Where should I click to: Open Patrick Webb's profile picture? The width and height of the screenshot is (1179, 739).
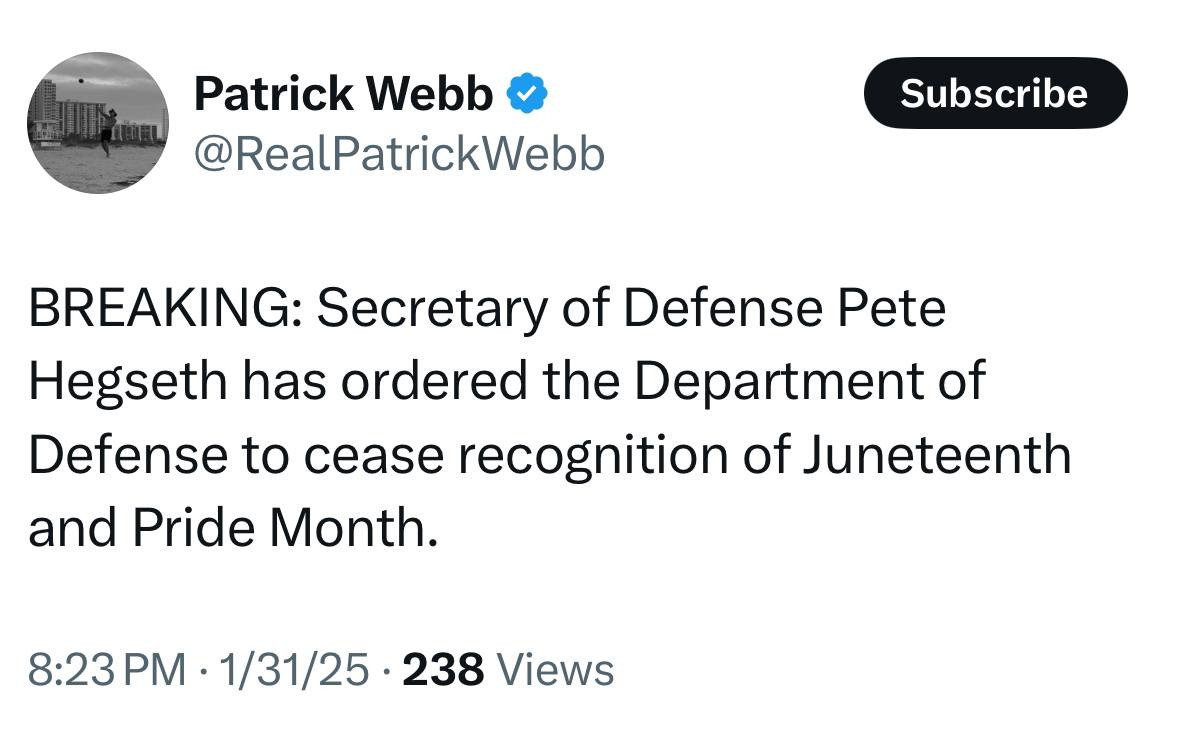(97, 122)
